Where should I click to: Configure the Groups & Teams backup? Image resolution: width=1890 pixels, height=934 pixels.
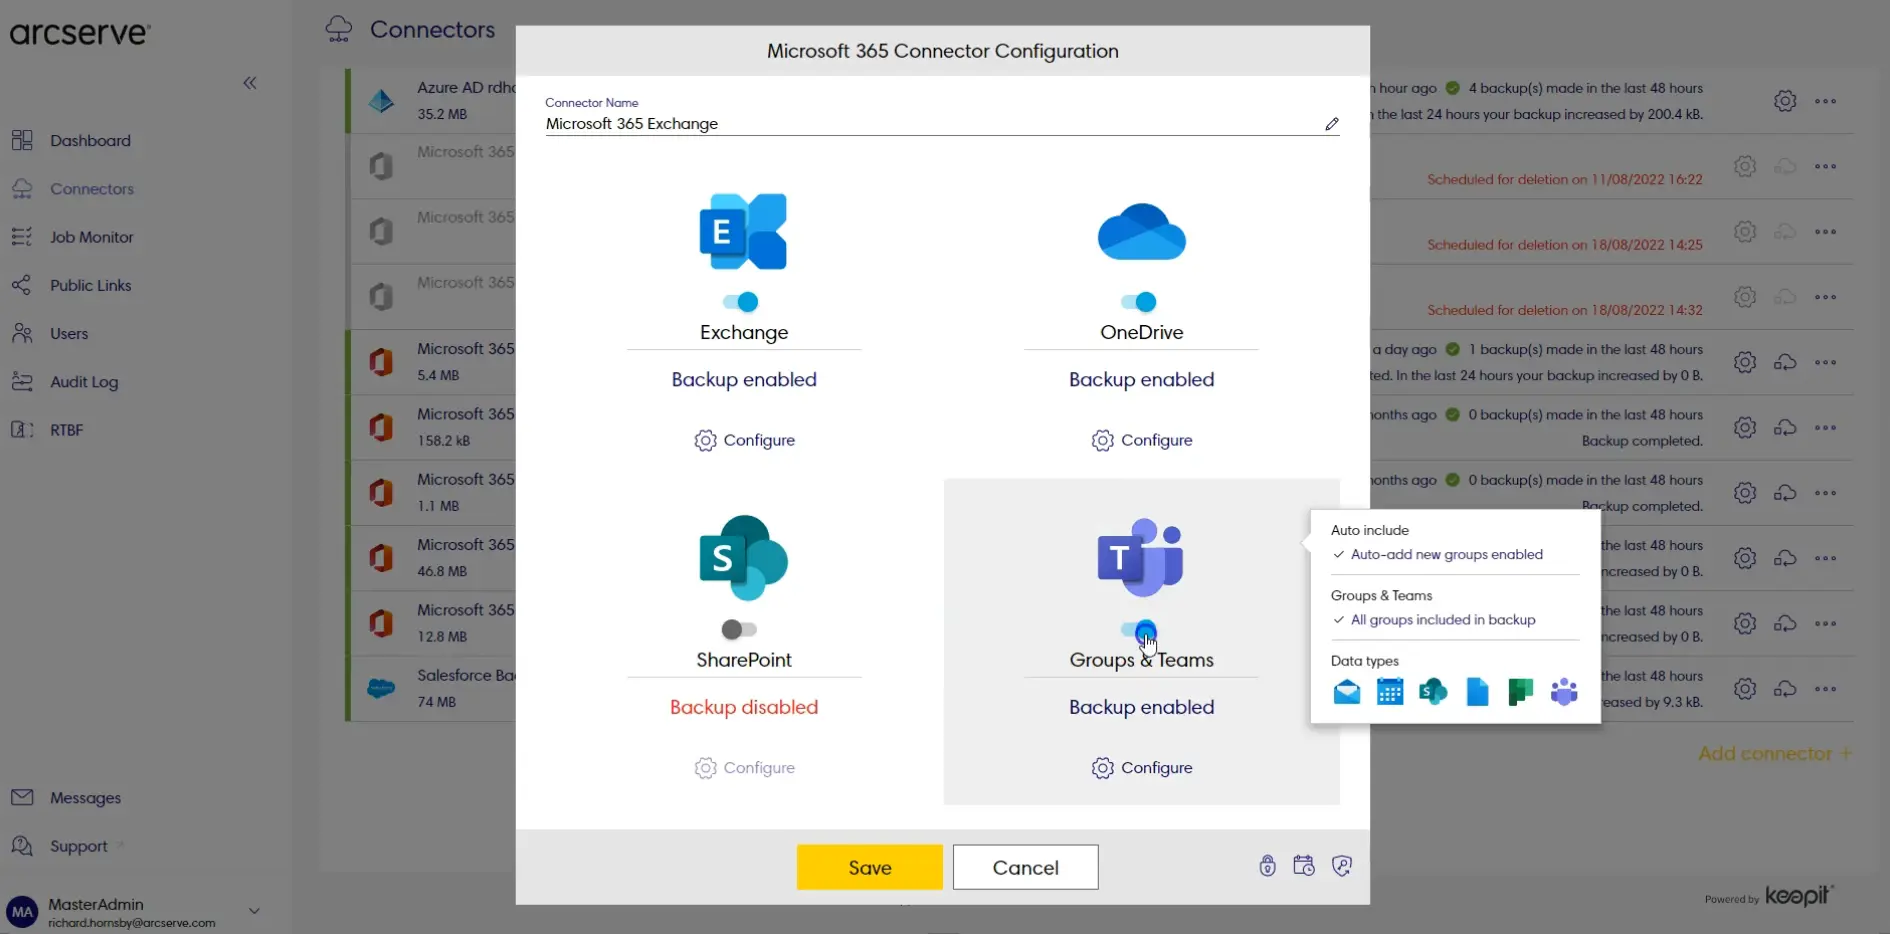(1142, 768)
